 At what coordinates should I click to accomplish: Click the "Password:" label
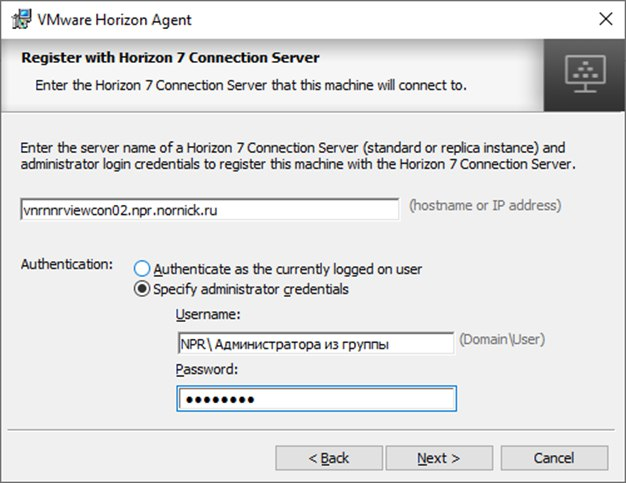(x=206, y=369)
